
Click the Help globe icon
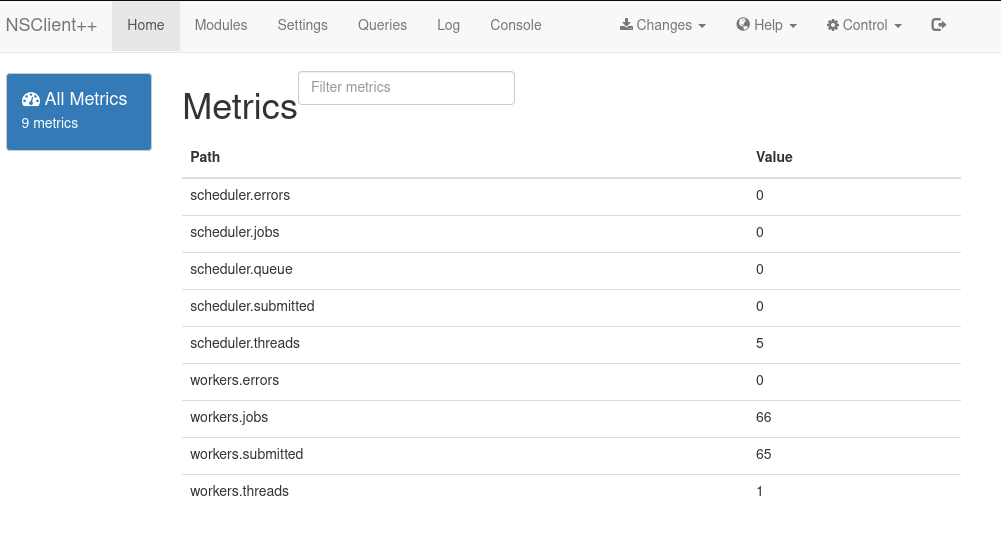(743, 25)
